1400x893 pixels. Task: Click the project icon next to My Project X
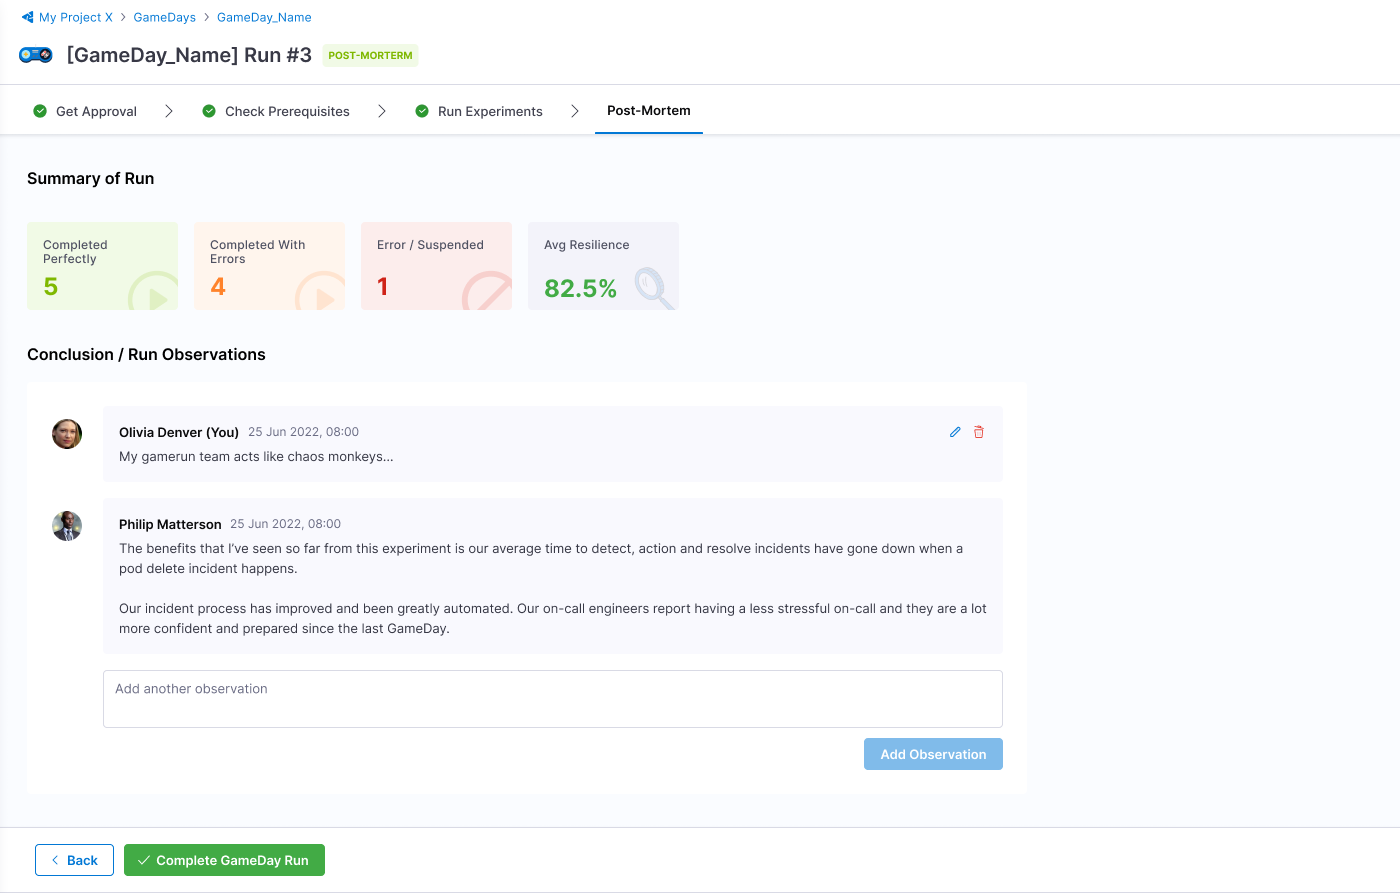pyautogui.click(x=27, y=17)
